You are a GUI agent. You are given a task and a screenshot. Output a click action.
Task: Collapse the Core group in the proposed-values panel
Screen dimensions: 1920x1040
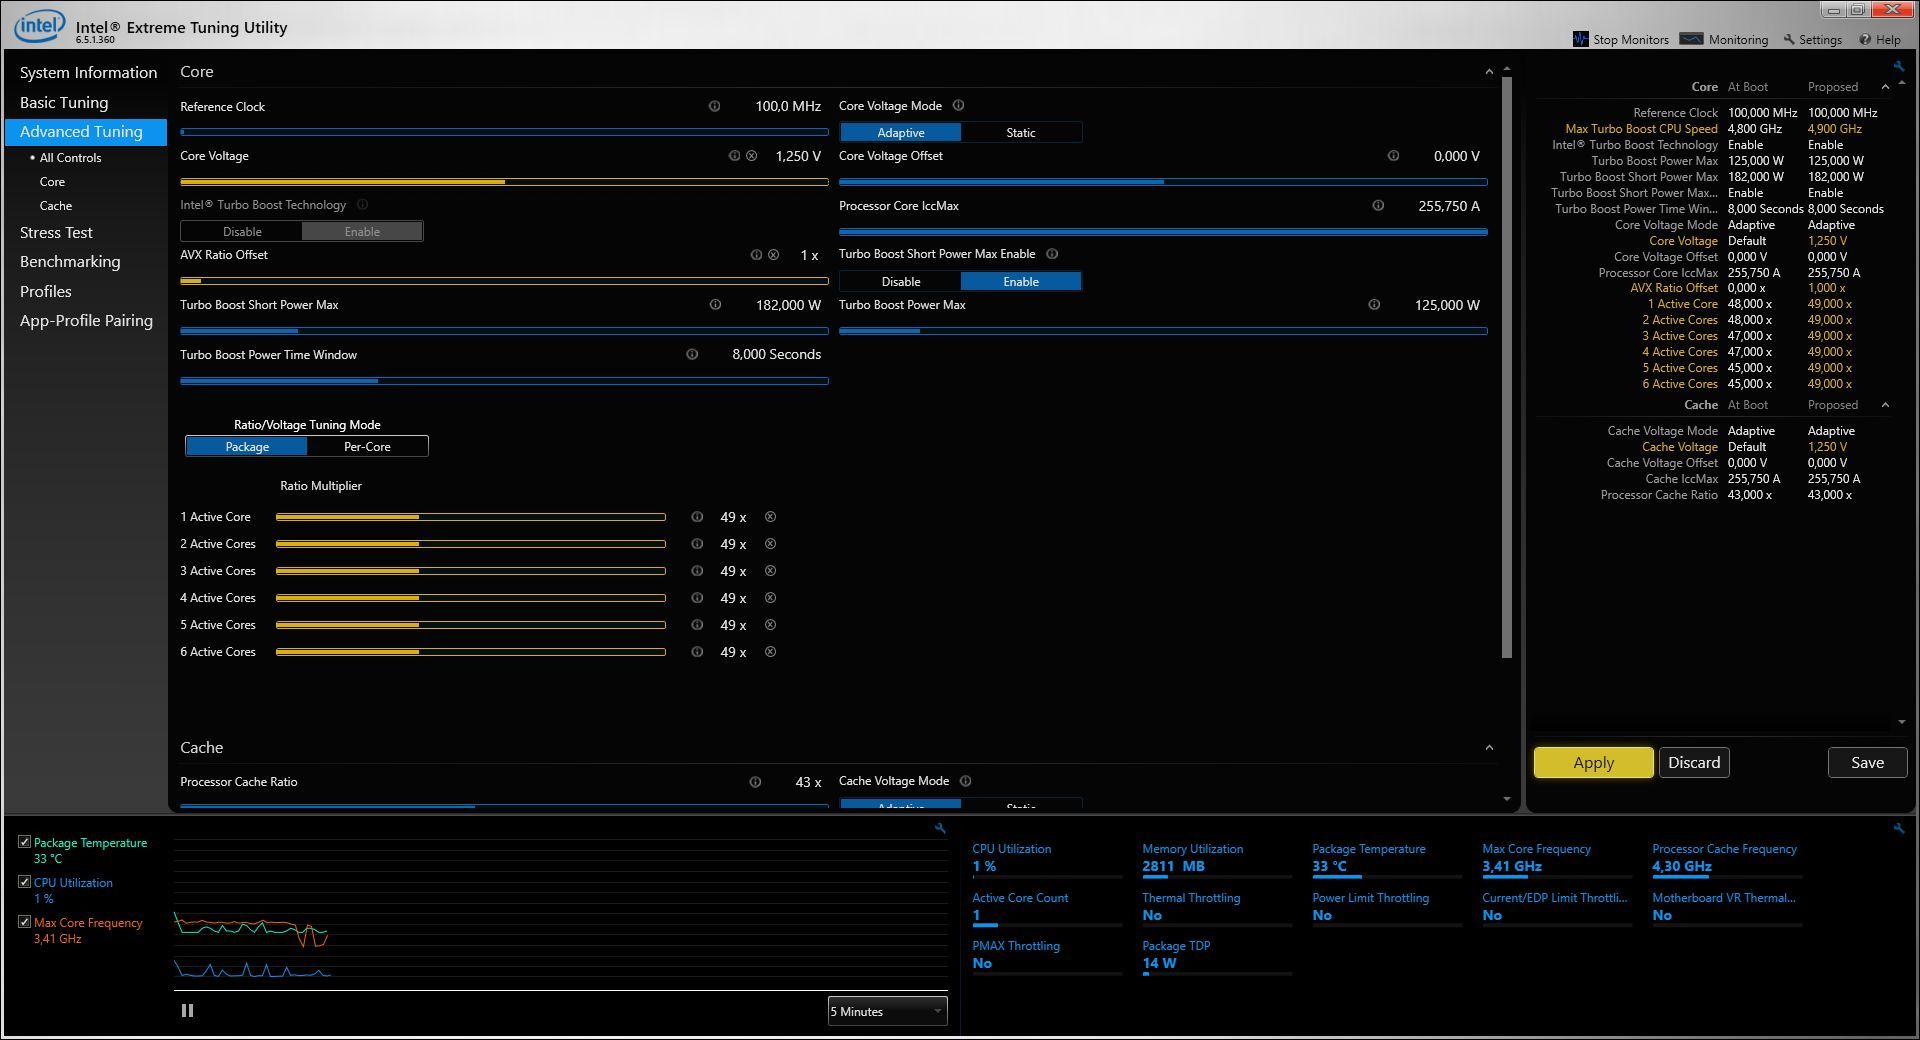[1885, 87]
